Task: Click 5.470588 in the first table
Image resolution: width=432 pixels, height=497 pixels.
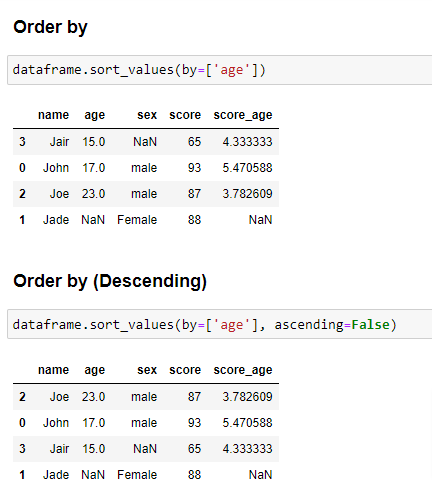Action: coord(247,168)
